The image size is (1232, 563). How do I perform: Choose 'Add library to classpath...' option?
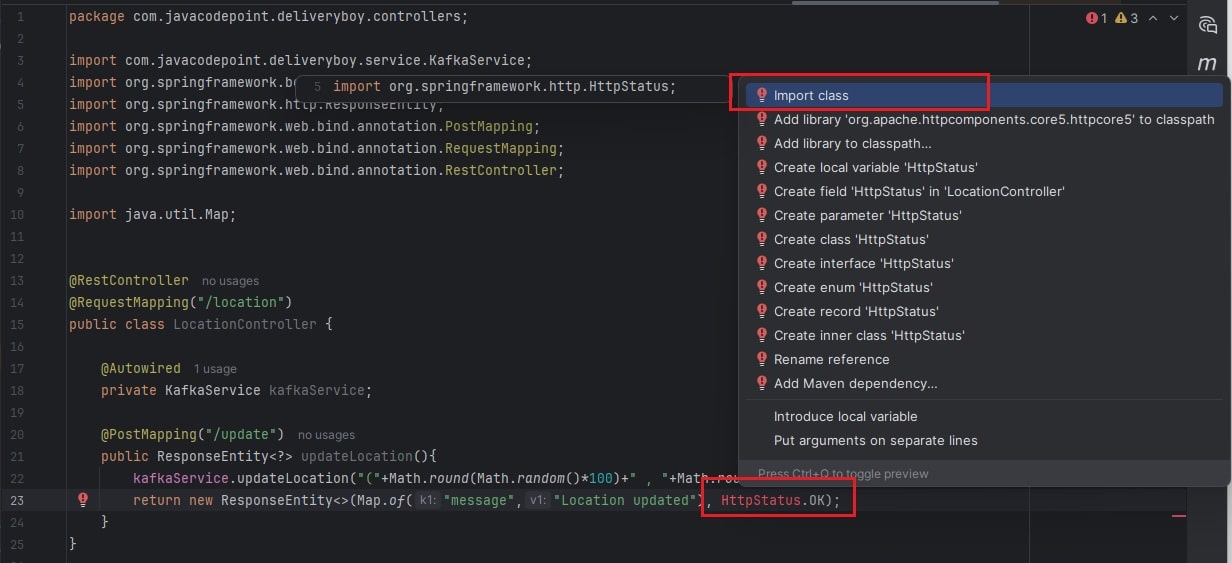pyautogui.click(x=852, y=143)
